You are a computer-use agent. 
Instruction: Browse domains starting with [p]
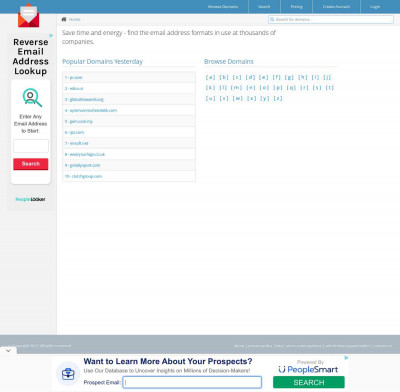coord(278,88)
